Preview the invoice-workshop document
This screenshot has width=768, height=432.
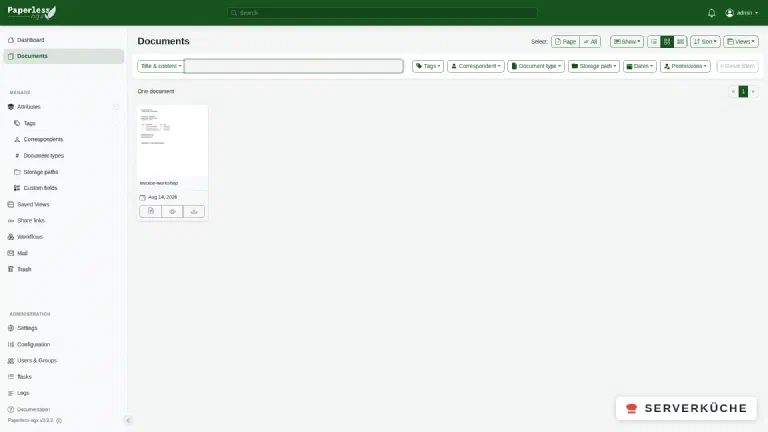[172, 212]
